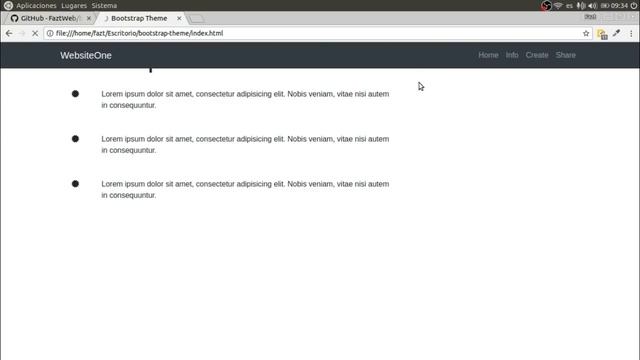This screenshot has width=640, height=360.
Task: Open the Chrome three-dot menu
Action: click(631, 33)
